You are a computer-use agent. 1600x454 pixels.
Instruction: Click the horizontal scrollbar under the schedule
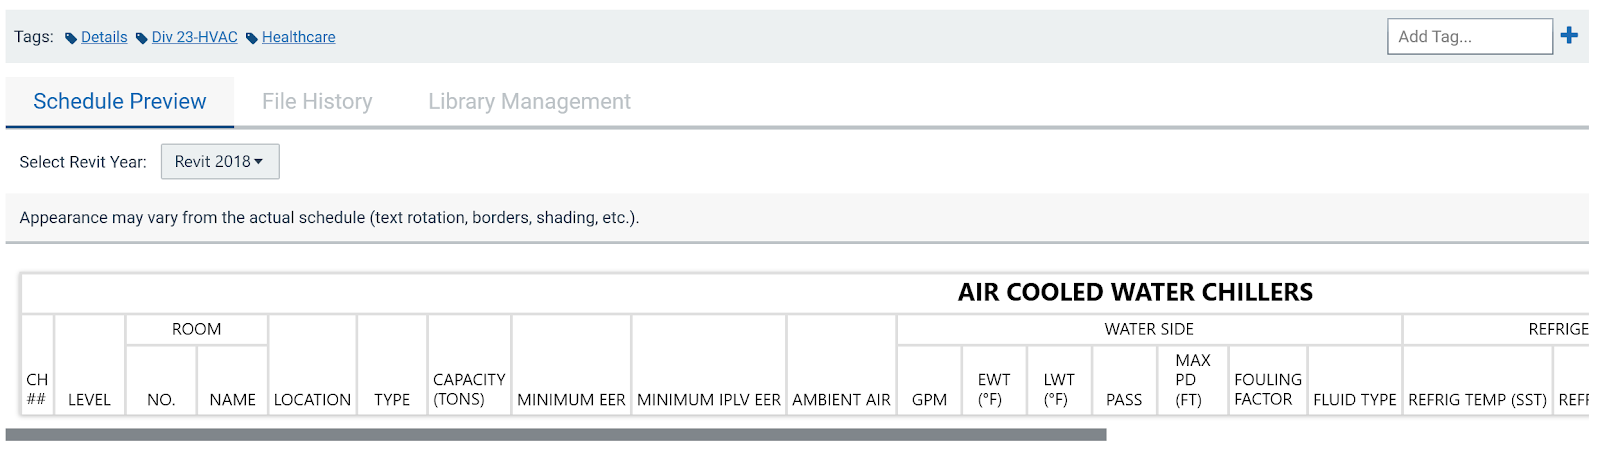[556, 434]
